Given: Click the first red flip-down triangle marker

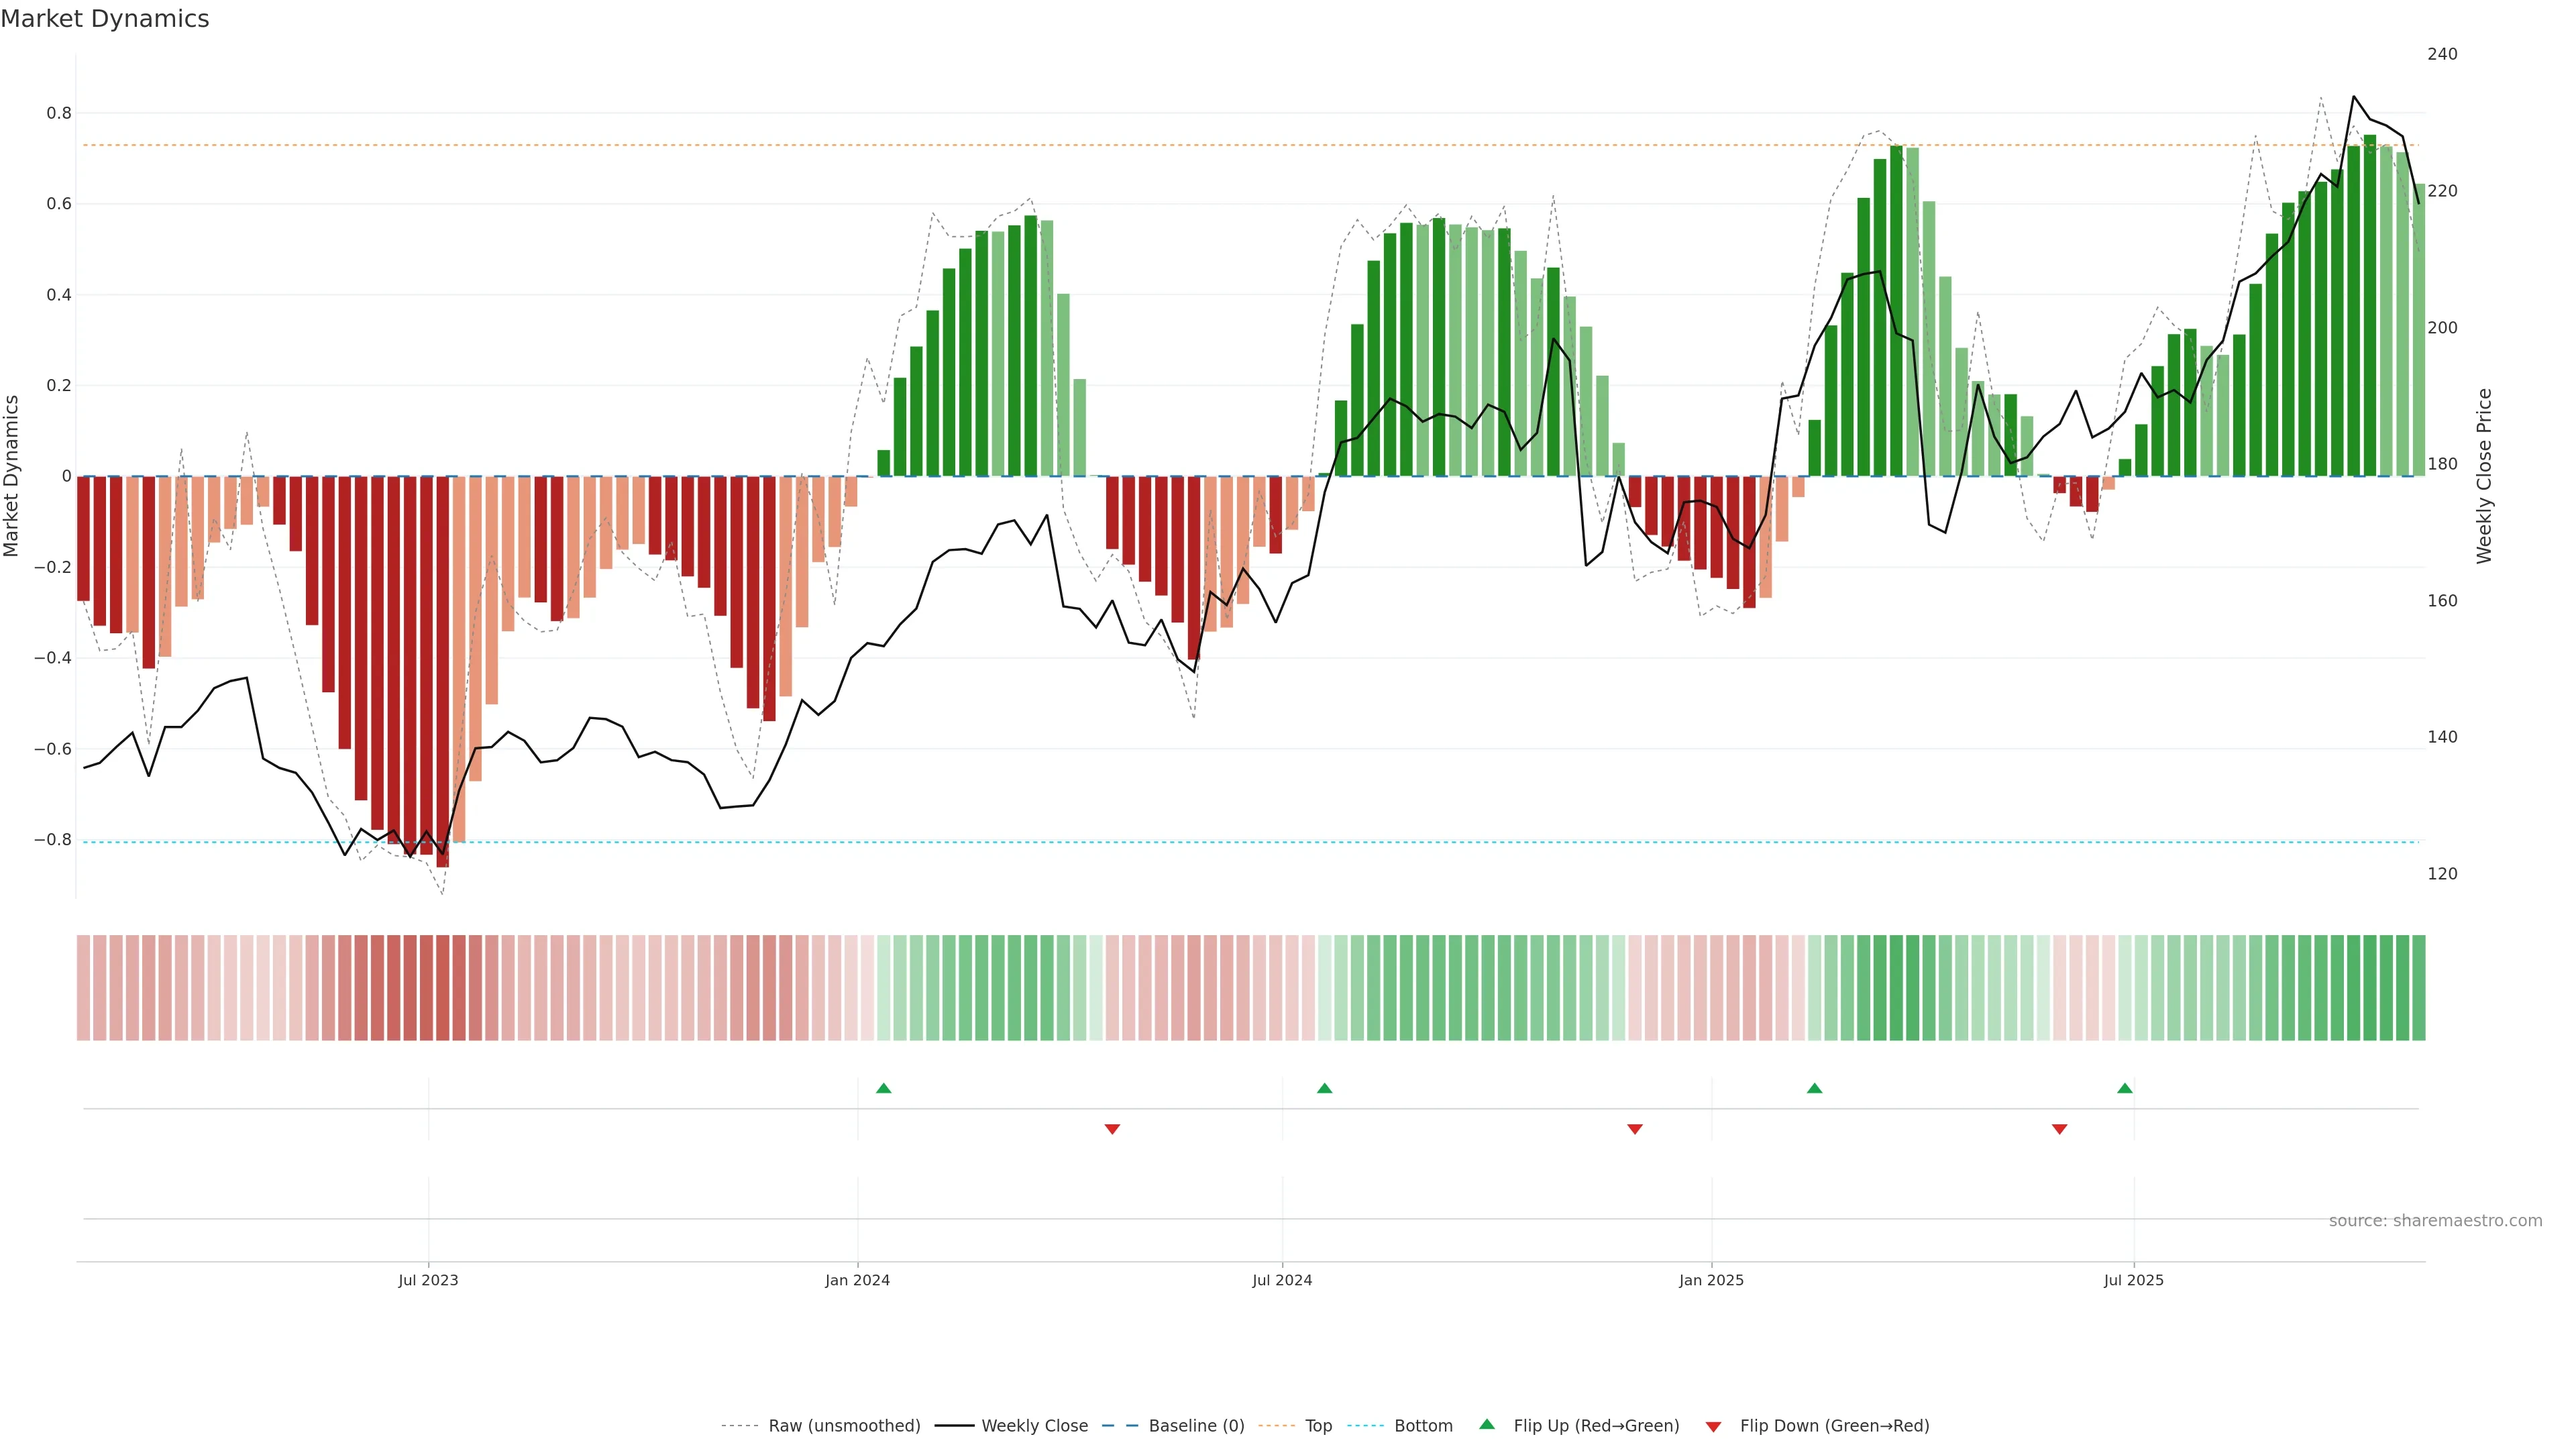Looking at the screenshot, I should pyautogui.click(x=1112, y=1129).
